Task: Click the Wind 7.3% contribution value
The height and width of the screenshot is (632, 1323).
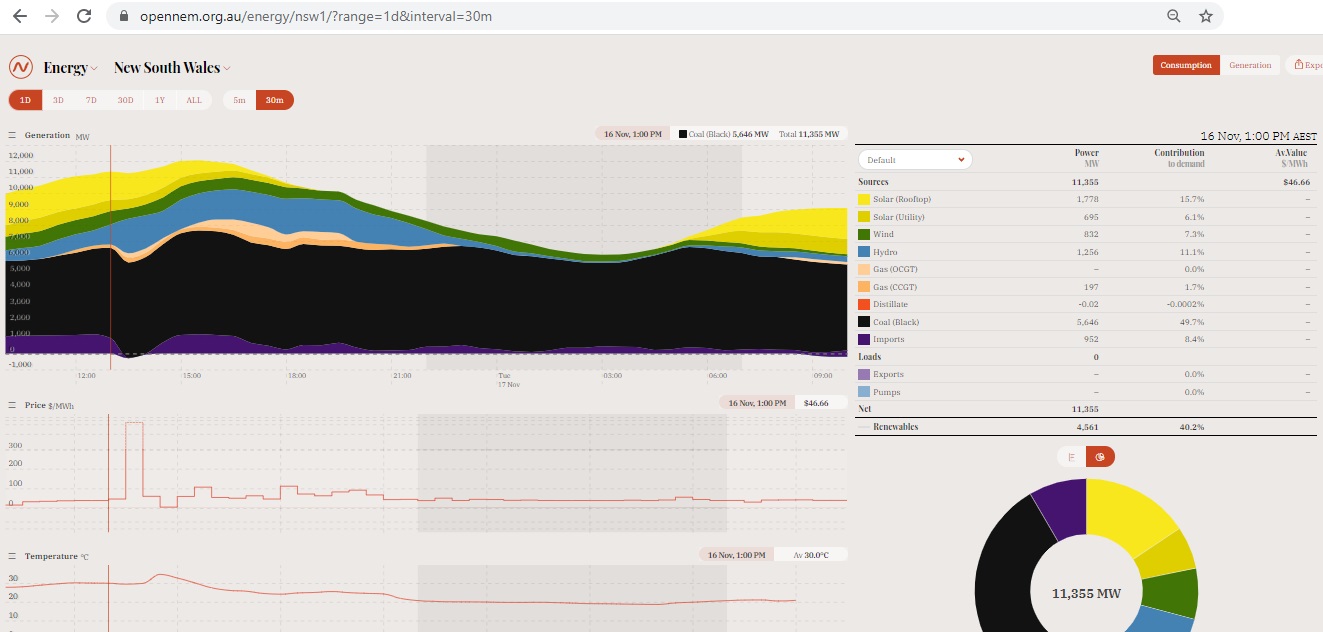Action: [x=1195, y=235]
